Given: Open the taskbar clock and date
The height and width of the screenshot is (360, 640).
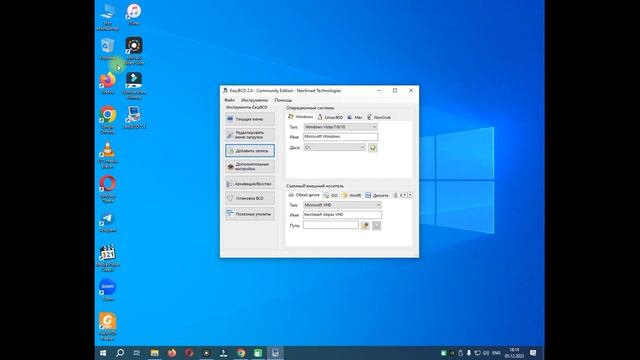Looking at the screenshot, I should (x=514, y=353).
